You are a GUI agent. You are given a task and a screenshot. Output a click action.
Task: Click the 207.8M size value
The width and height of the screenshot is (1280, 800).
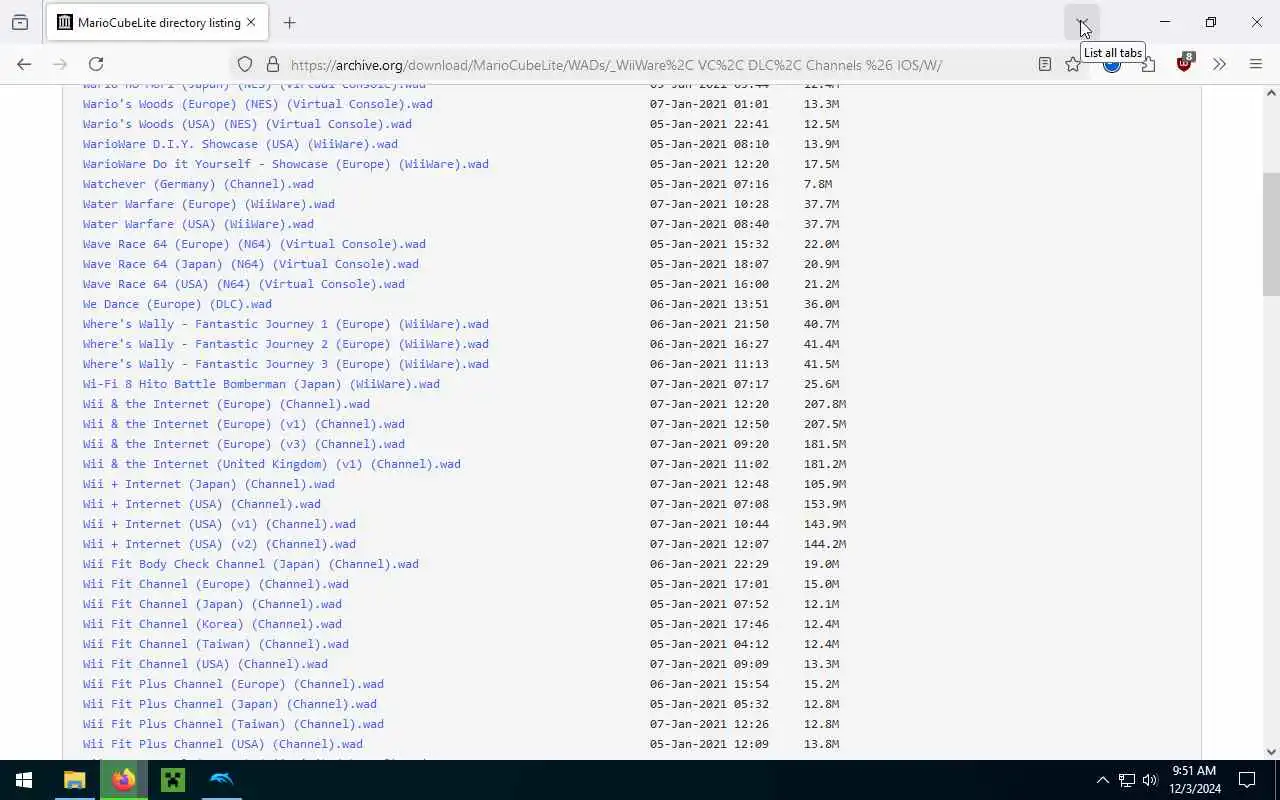pos(825,404)
